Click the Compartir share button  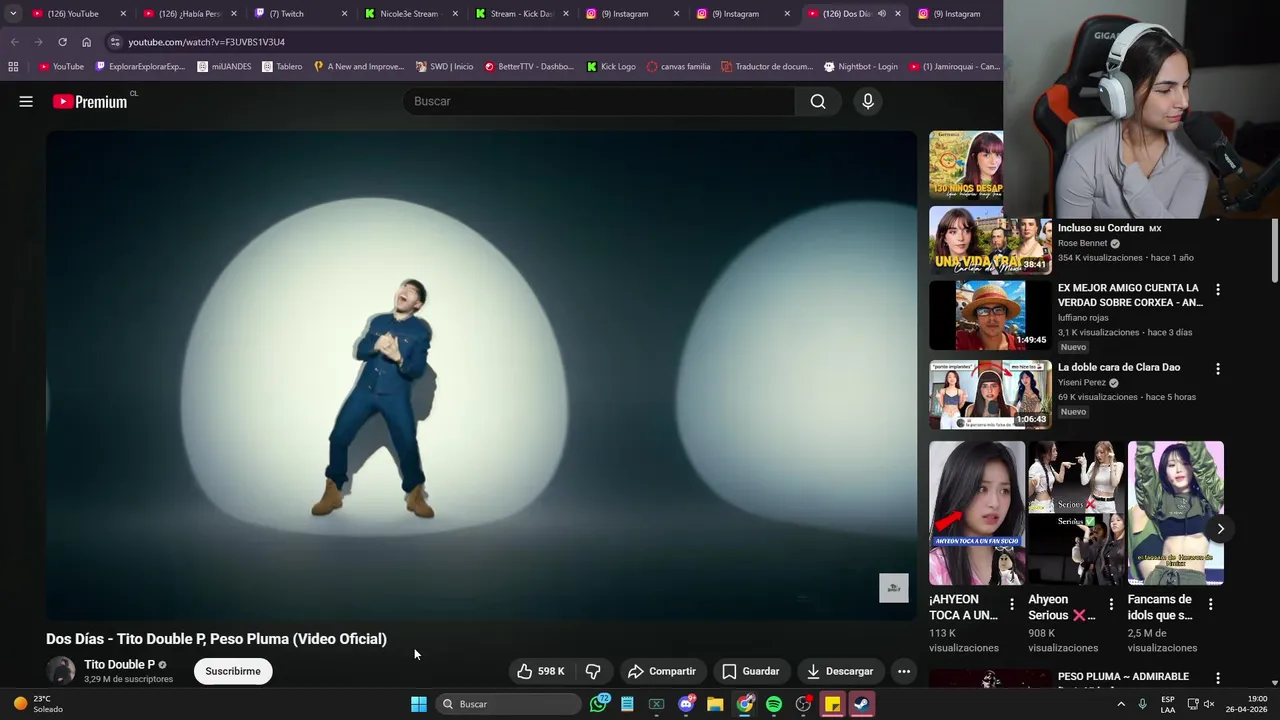coord(661,671)
